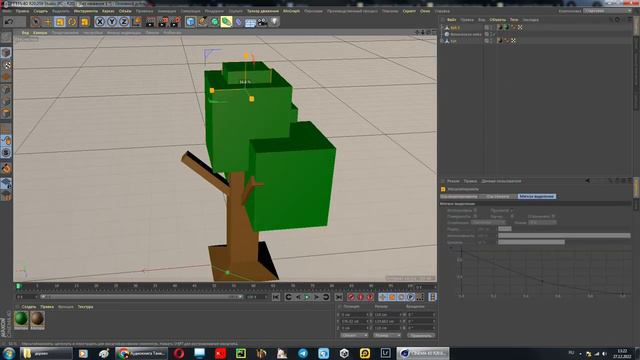Click the make editable icon in left toolbar
This screenshot has height=360, width=640.
pos(6,38)
